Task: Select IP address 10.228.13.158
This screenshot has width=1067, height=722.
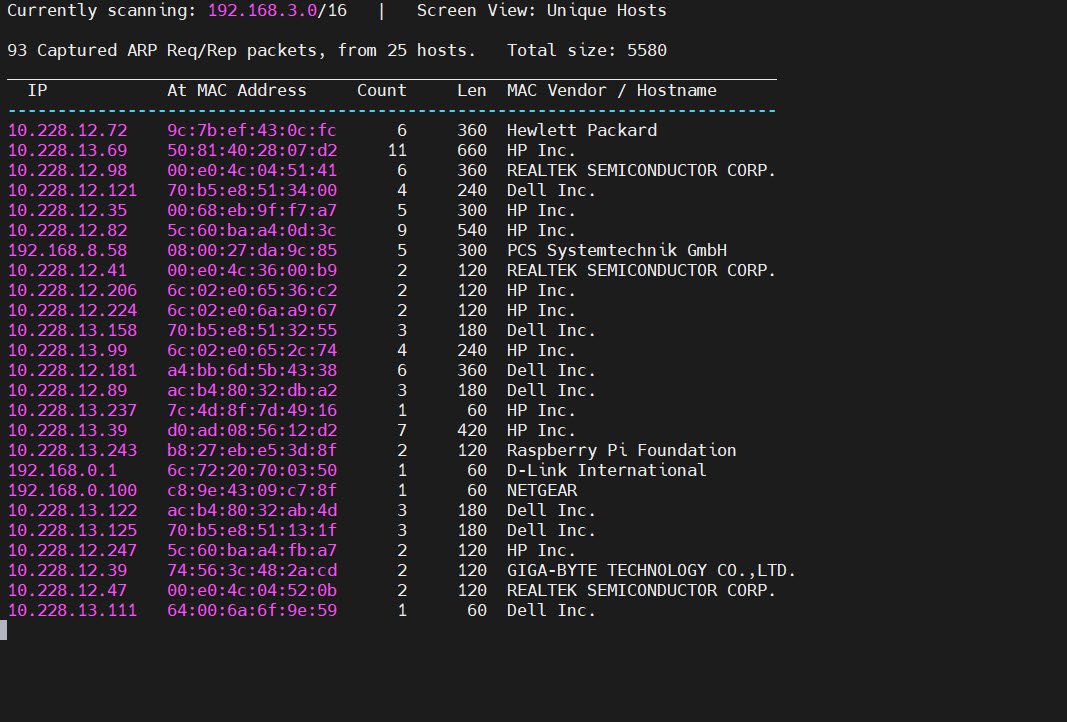Action: click(x=72, y=330)
